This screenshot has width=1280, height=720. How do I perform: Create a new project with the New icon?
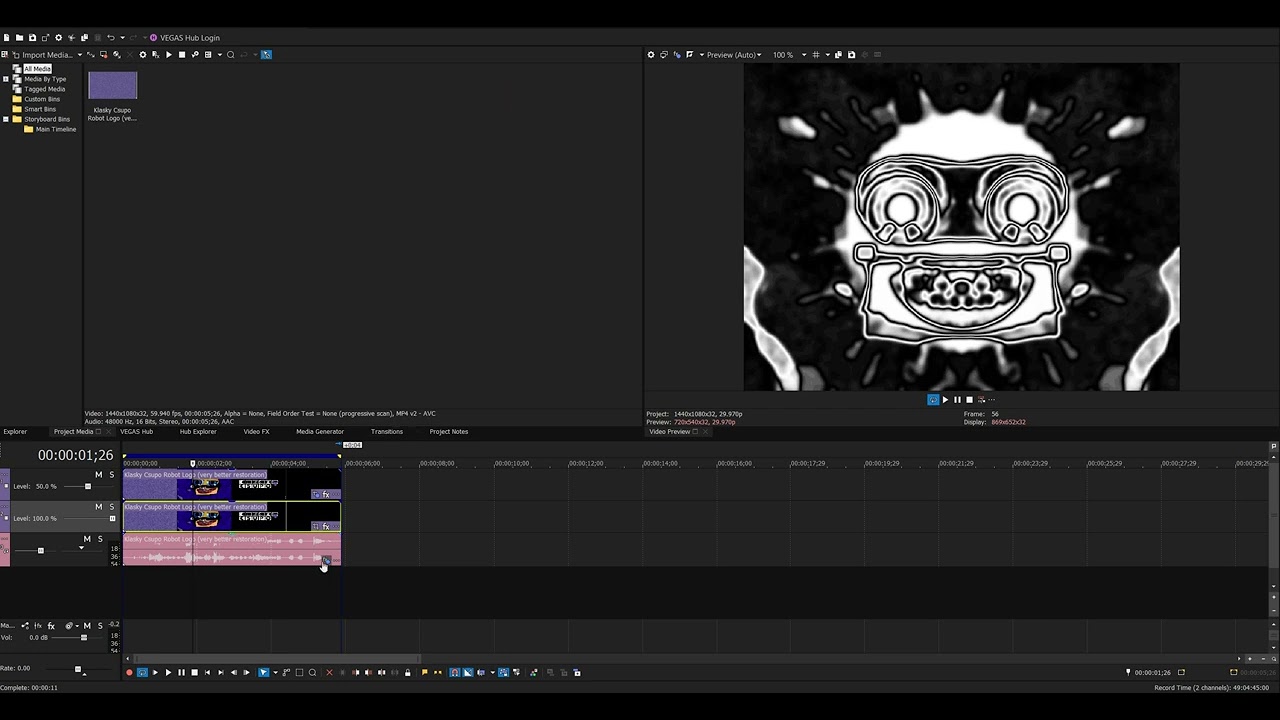coord(6,38)
